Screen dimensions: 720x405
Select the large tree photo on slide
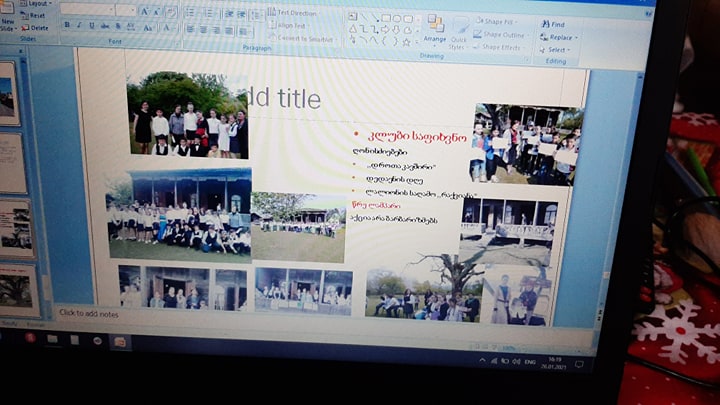pyautogui.click(x=422, y=287)
